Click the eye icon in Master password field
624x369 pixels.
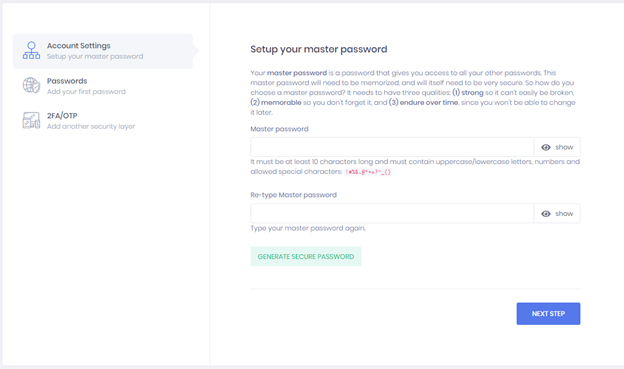546,147
